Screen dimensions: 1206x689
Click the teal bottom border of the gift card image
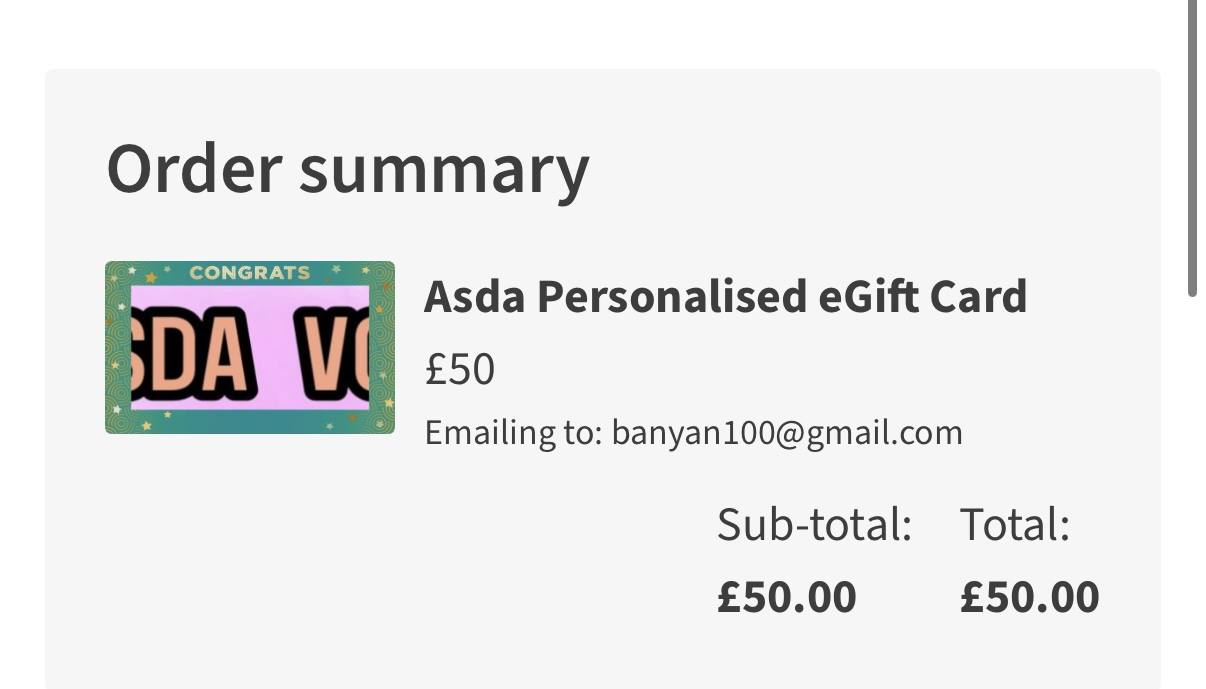point(250,421)
